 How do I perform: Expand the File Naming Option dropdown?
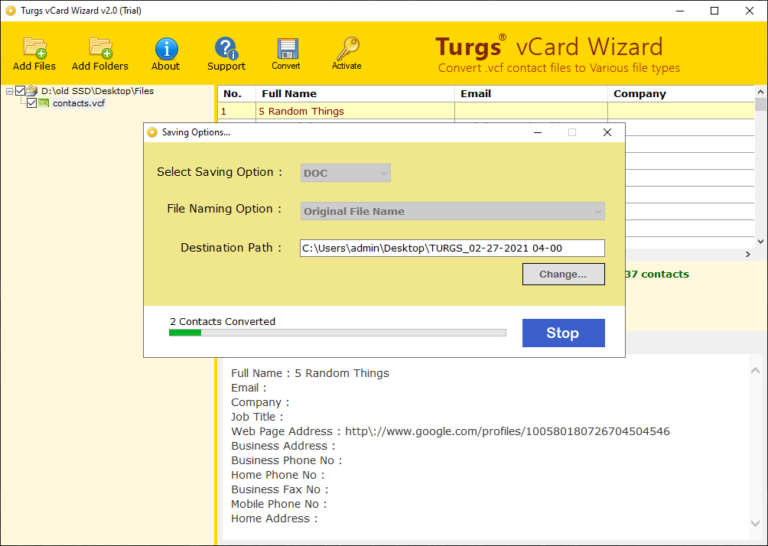point(452,211)
